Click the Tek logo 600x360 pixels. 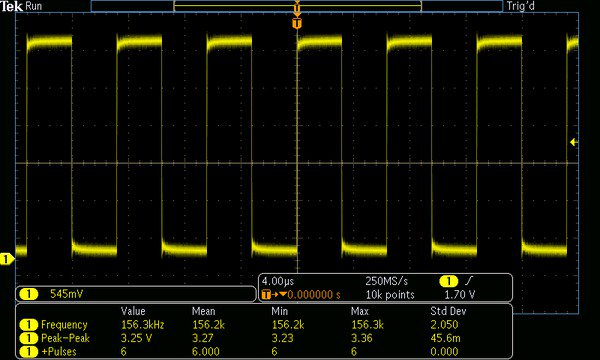pos(11,6)
